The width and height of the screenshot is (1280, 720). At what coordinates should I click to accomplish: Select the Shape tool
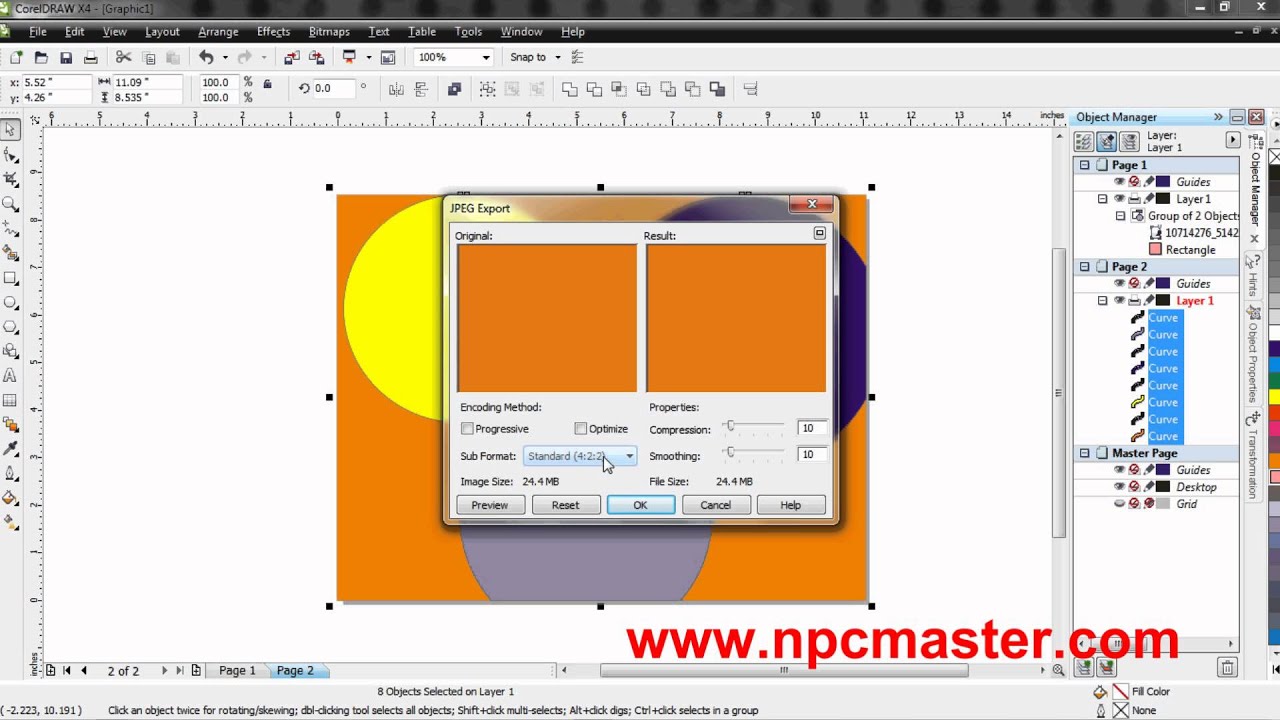(11, 155)
